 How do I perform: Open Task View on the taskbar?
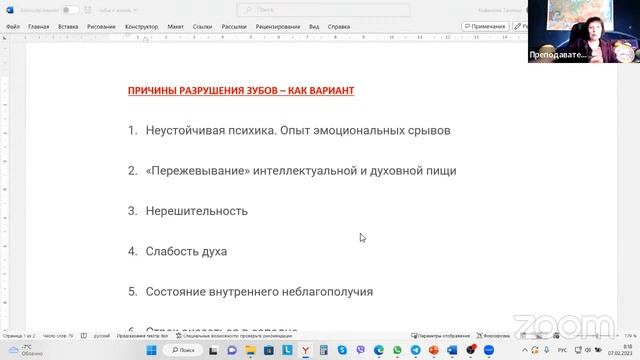(x=213, y=350)
